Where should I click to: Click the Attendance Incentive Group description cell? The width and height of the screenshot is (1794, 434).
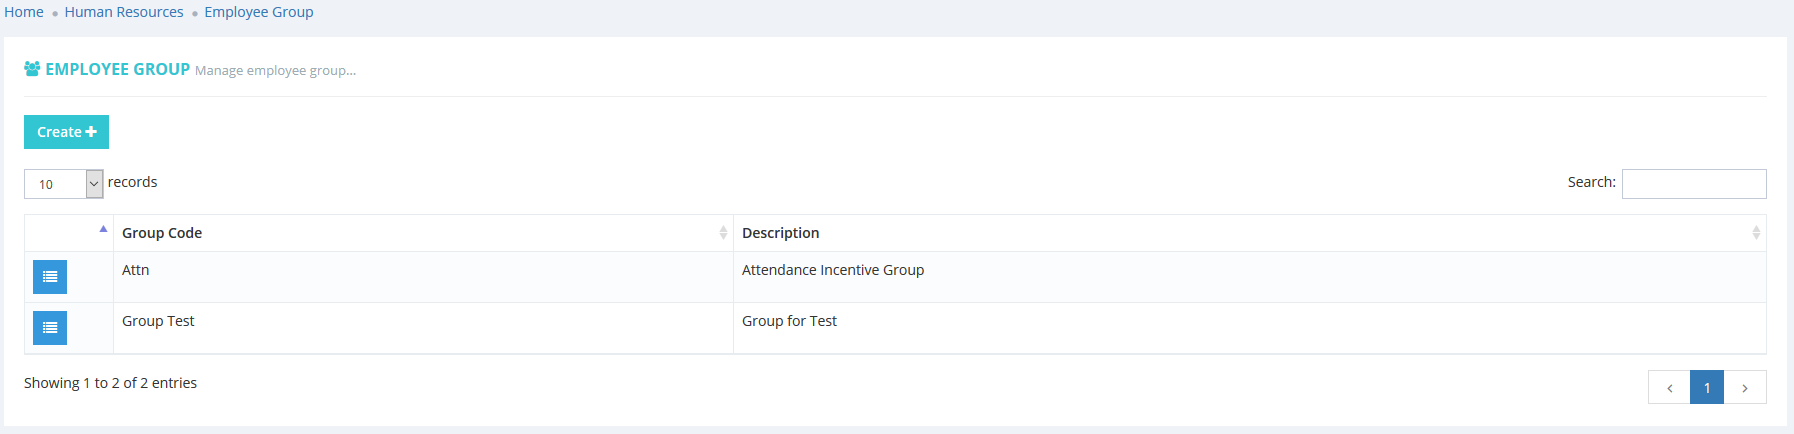click(x=833, y=270)
